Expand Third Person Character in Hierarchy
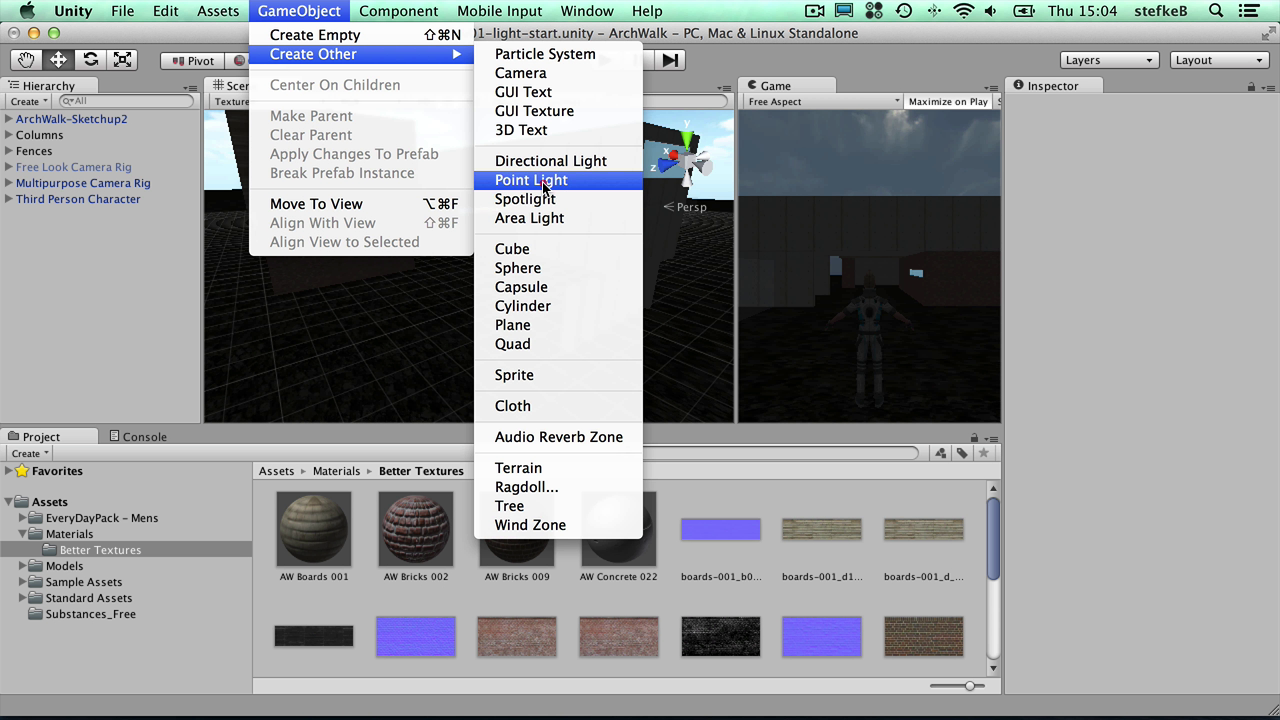The height and width of the screenshot is (720, 1280). pyautogui.click(x=9, y=199)
